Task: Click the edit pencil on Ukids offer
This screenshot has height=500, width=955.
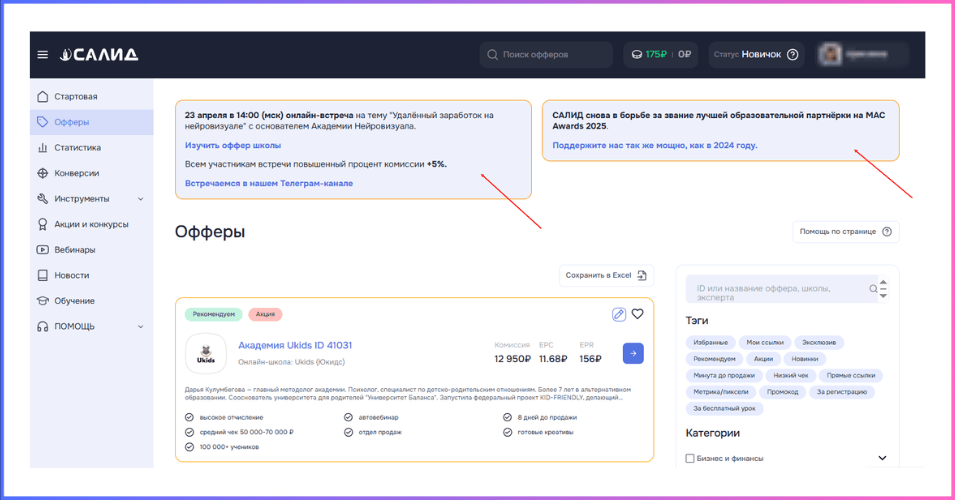Action: pos(619,314)
